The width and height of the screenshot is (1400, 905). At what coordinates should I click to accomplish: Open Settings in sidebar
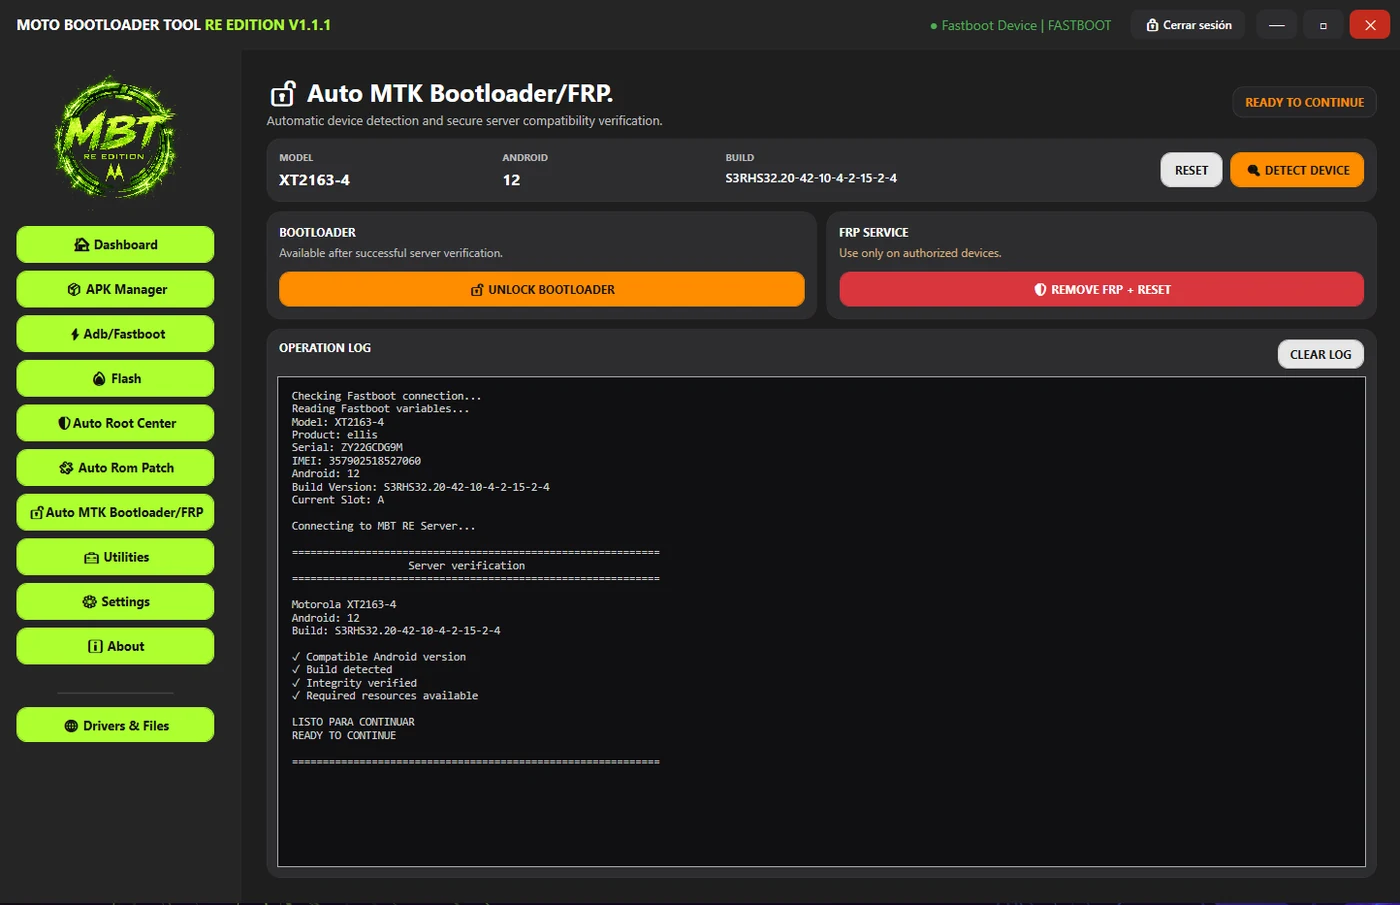(115, 601)
